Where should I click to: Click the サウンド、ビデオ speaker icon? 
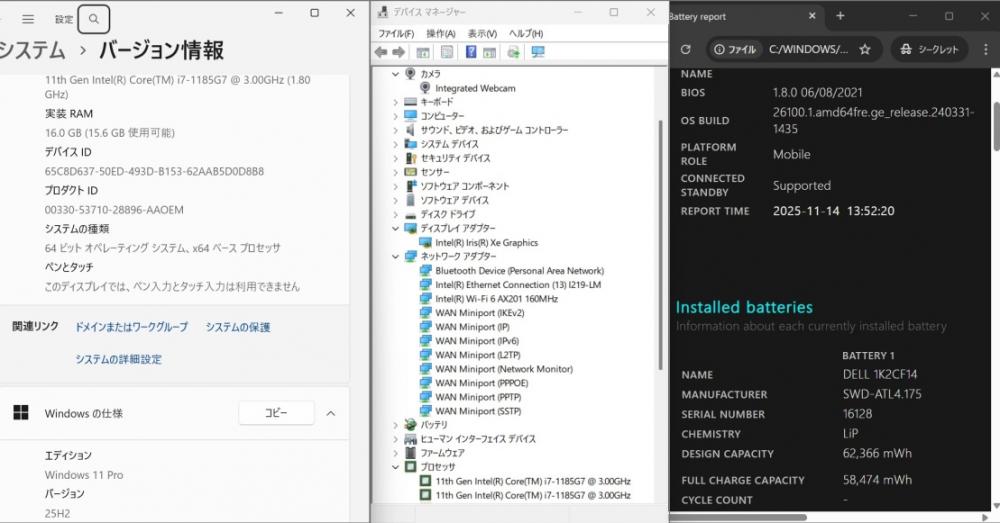tap(410, 130)
